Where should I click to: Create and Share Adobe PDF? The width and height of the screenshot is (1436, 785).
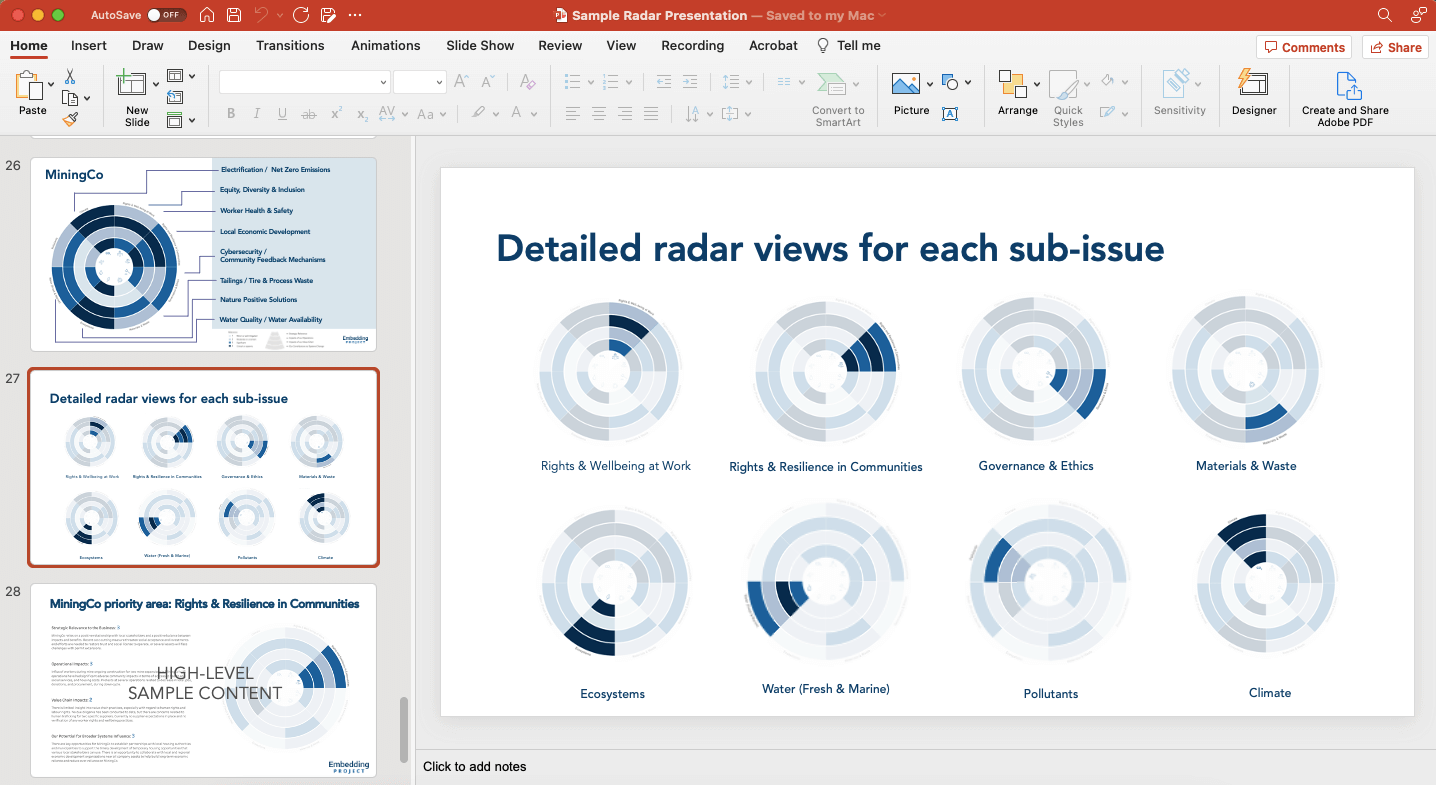pos(1345,95)
